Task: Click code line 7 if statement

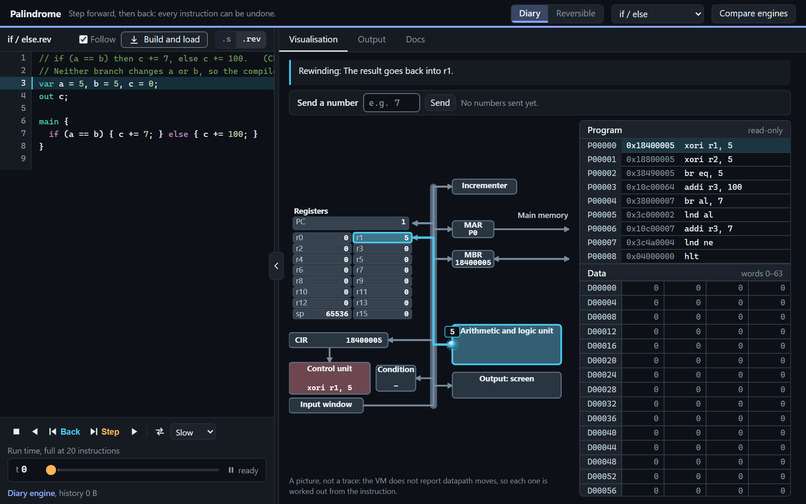Action: [x=153, y=134]
